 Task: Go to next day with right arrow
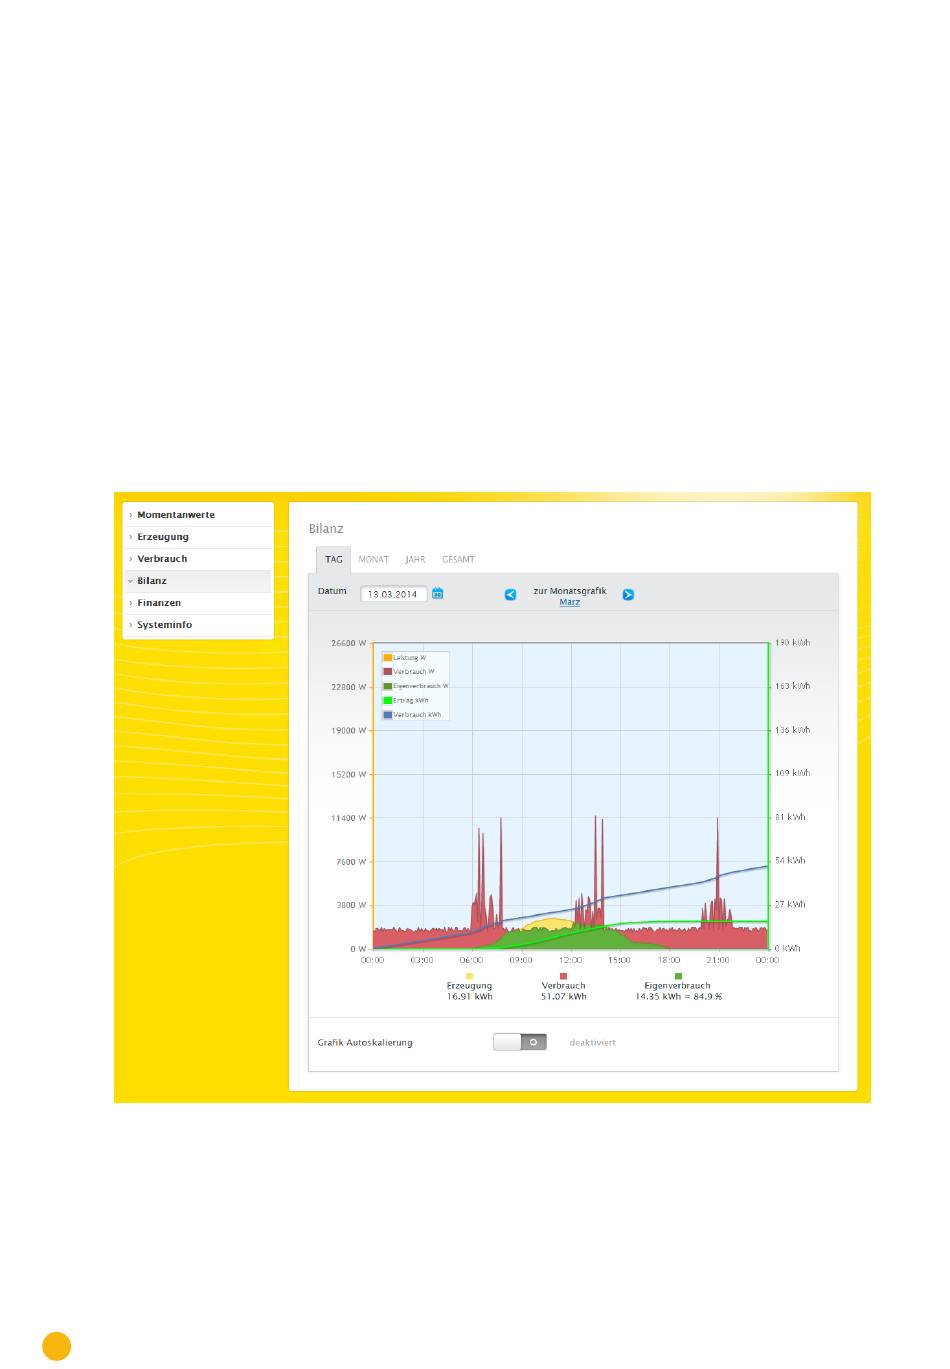[x=628, y=594]
